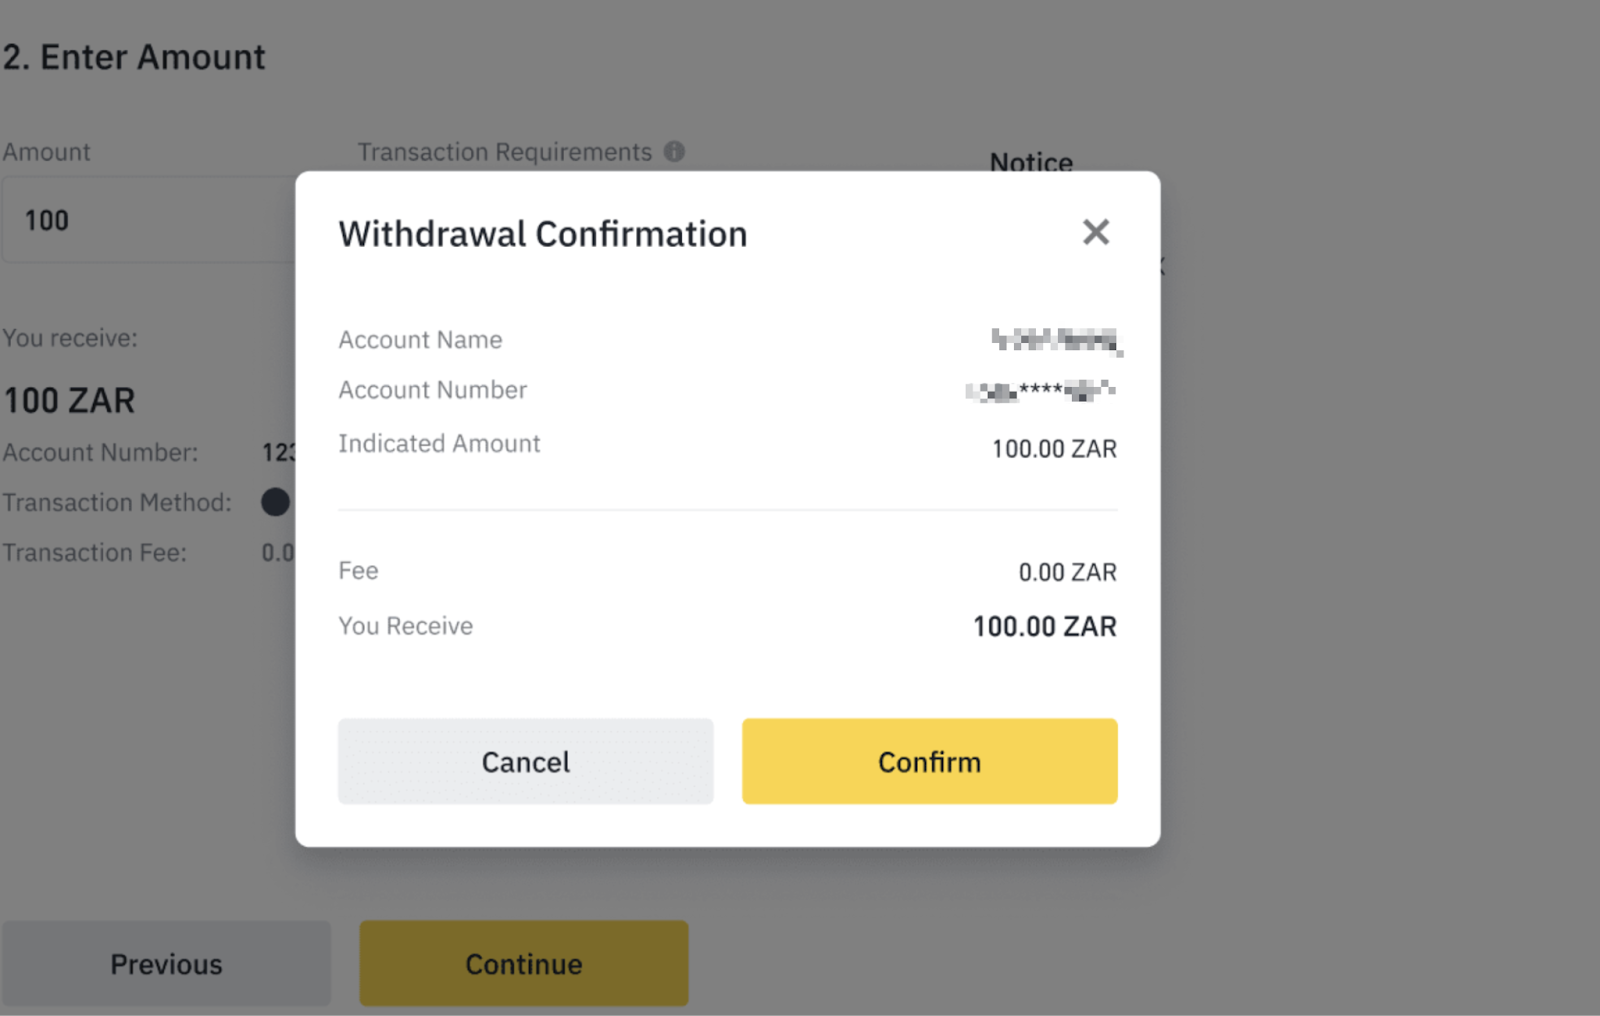The image size is (1600, 1016).
Task: Click the Transaction Fee label
Action: point(94,553)
